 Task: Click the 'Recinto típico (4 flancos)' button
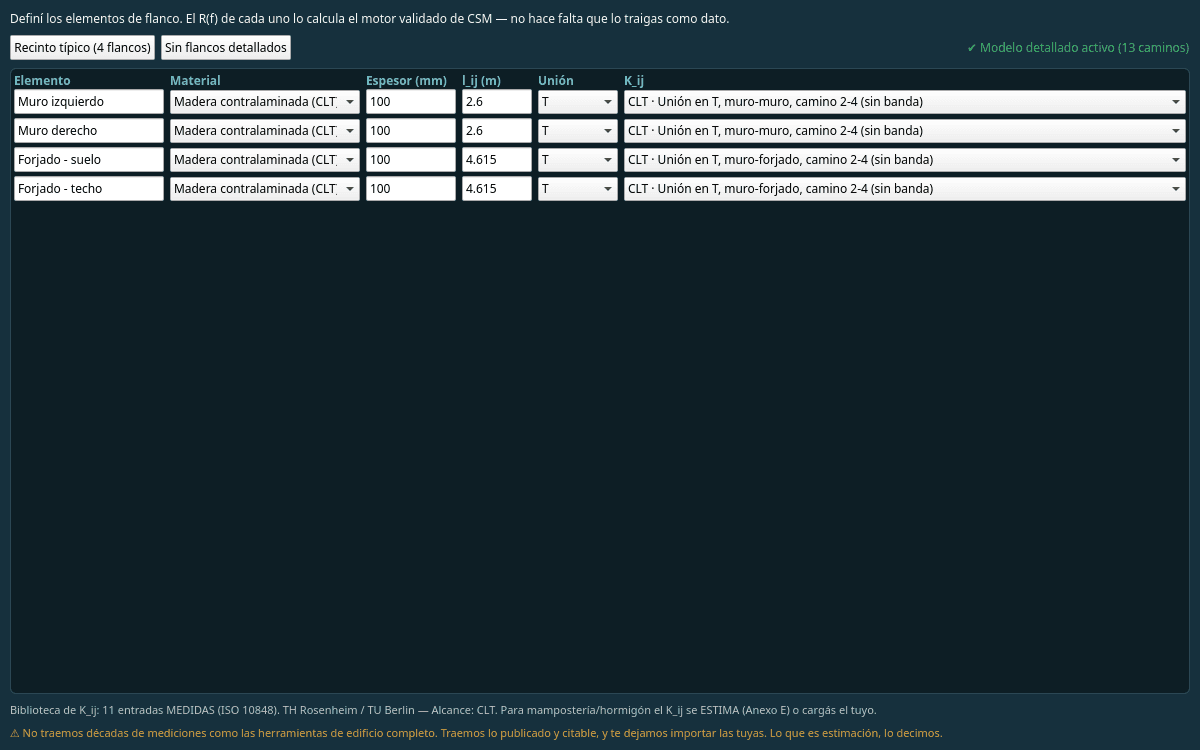(x=82, y=47)
